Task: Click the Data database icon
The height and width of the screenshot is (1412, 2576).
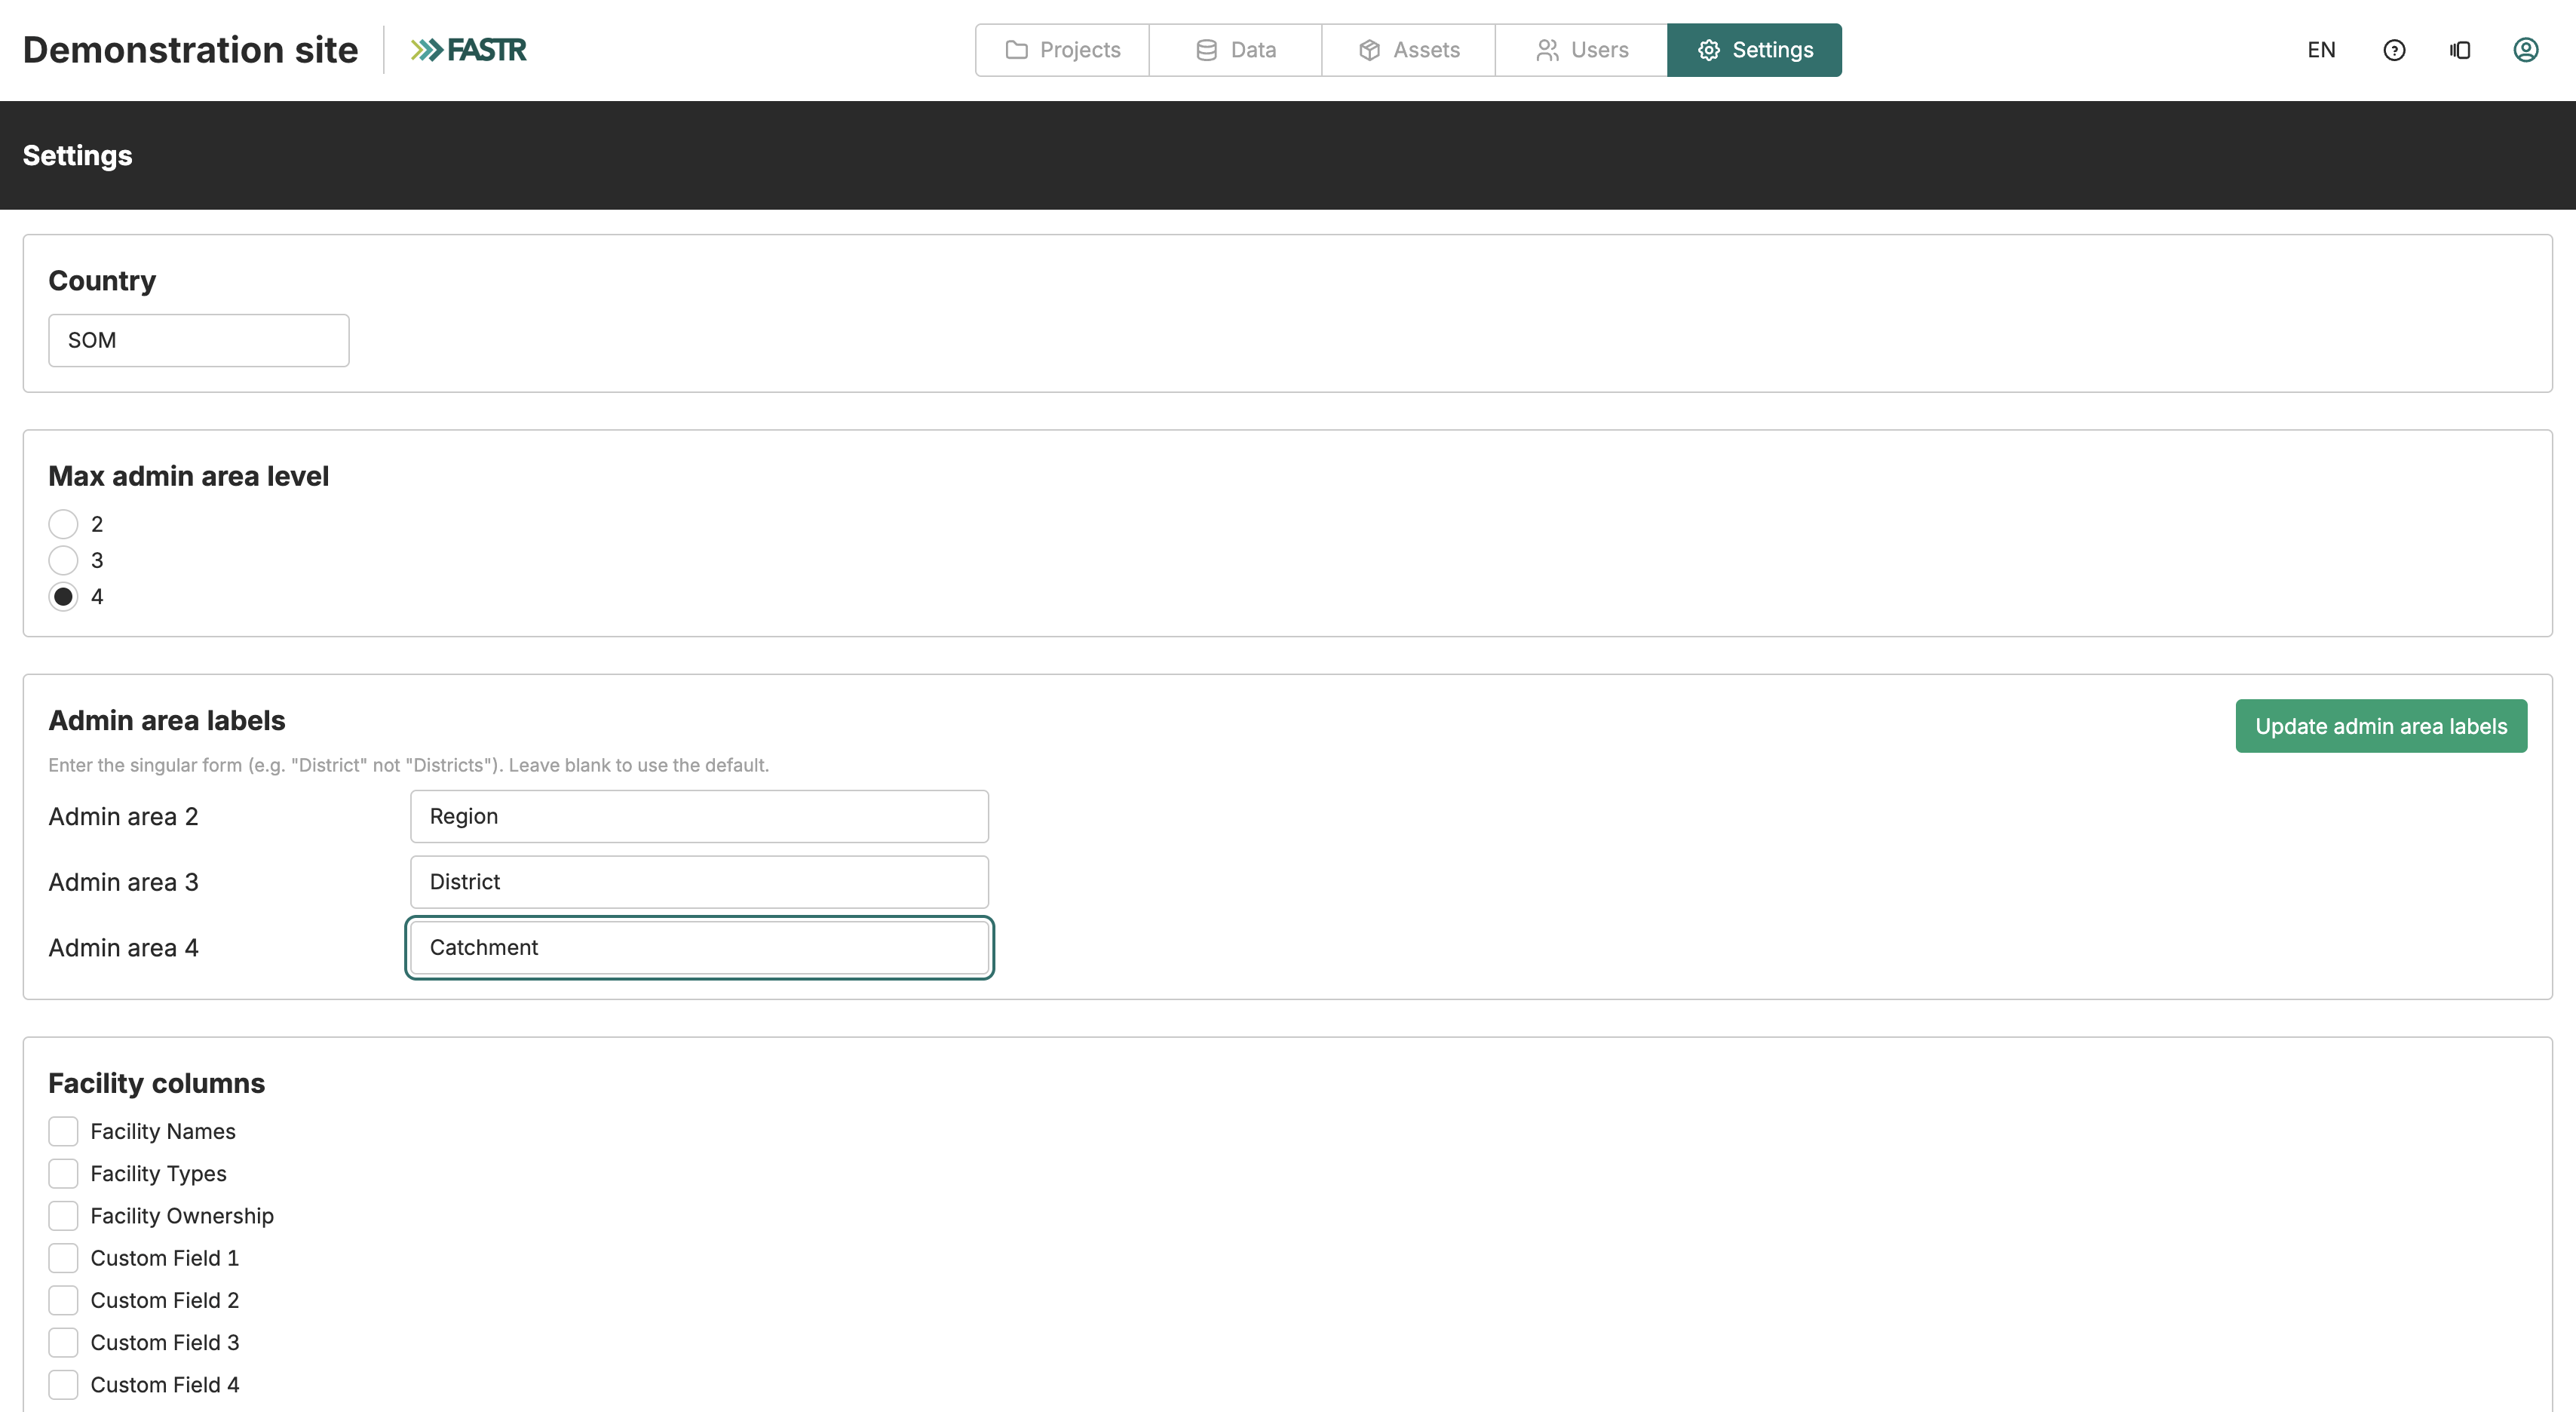Action: pos(1207,50)
